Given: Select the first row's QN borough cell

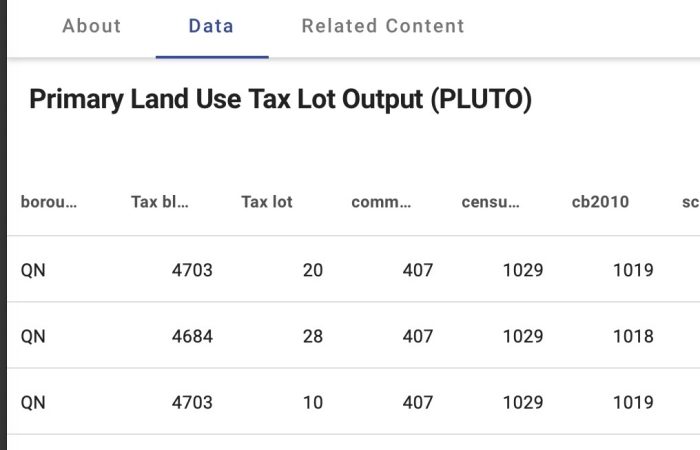Looking at the screenshot, I should coord(33,270).
